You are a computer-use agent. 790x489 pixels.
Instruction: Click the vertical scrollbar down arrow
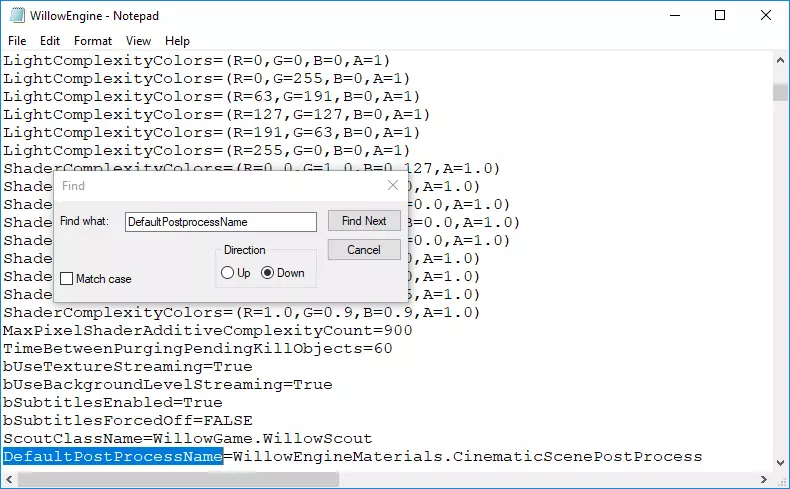(780, 462)
